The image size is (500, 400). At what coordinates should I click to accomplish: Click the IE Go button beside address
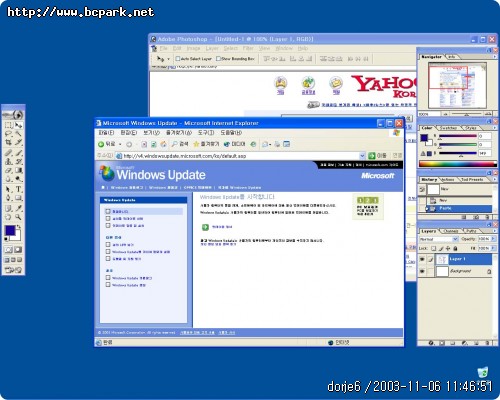click(x=377, y=156)
